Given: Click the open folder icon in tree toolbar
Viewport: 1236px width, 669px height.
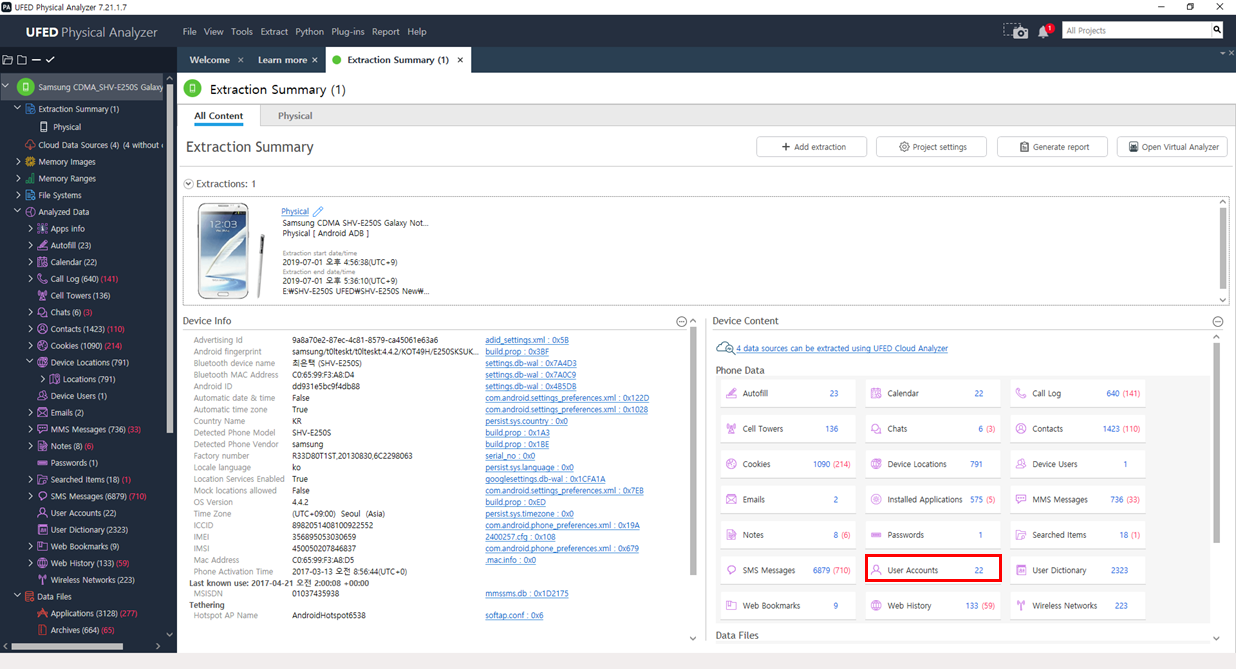Looking at the screenshot, I should [8, 60].
